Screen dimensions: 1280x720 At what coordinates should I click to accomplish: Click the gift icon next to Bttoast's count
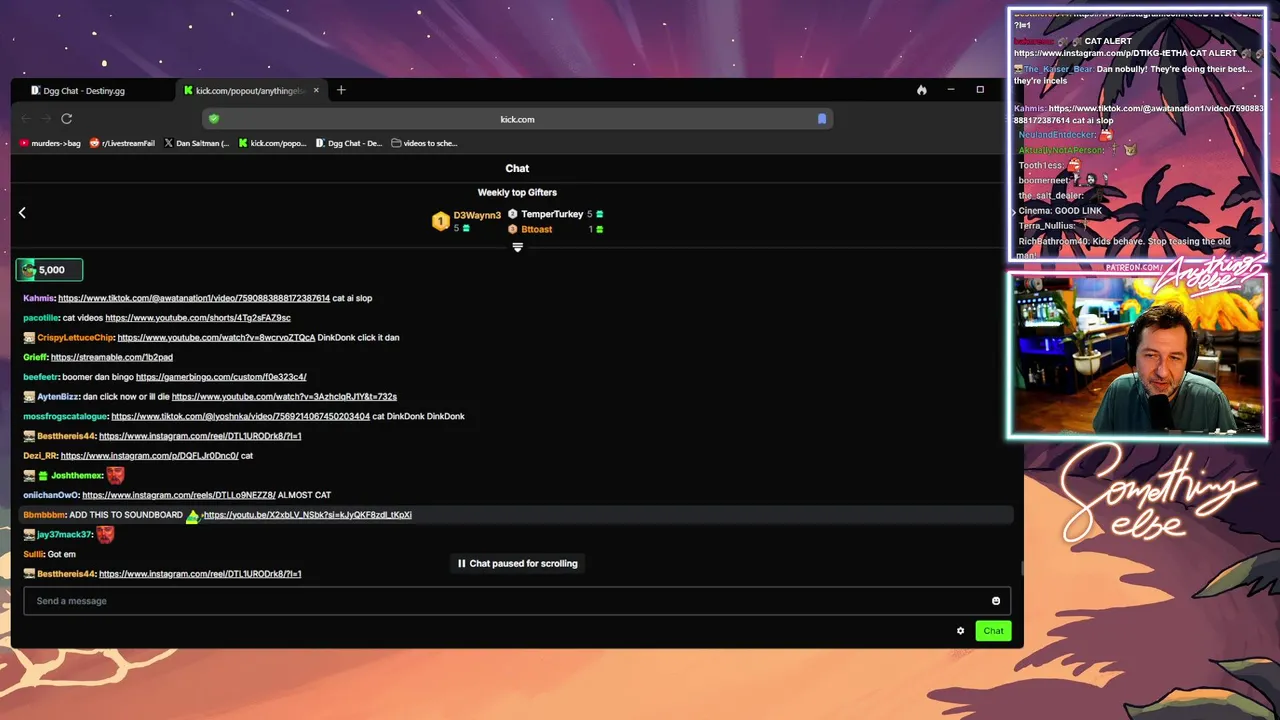click(x=599, y=229)
